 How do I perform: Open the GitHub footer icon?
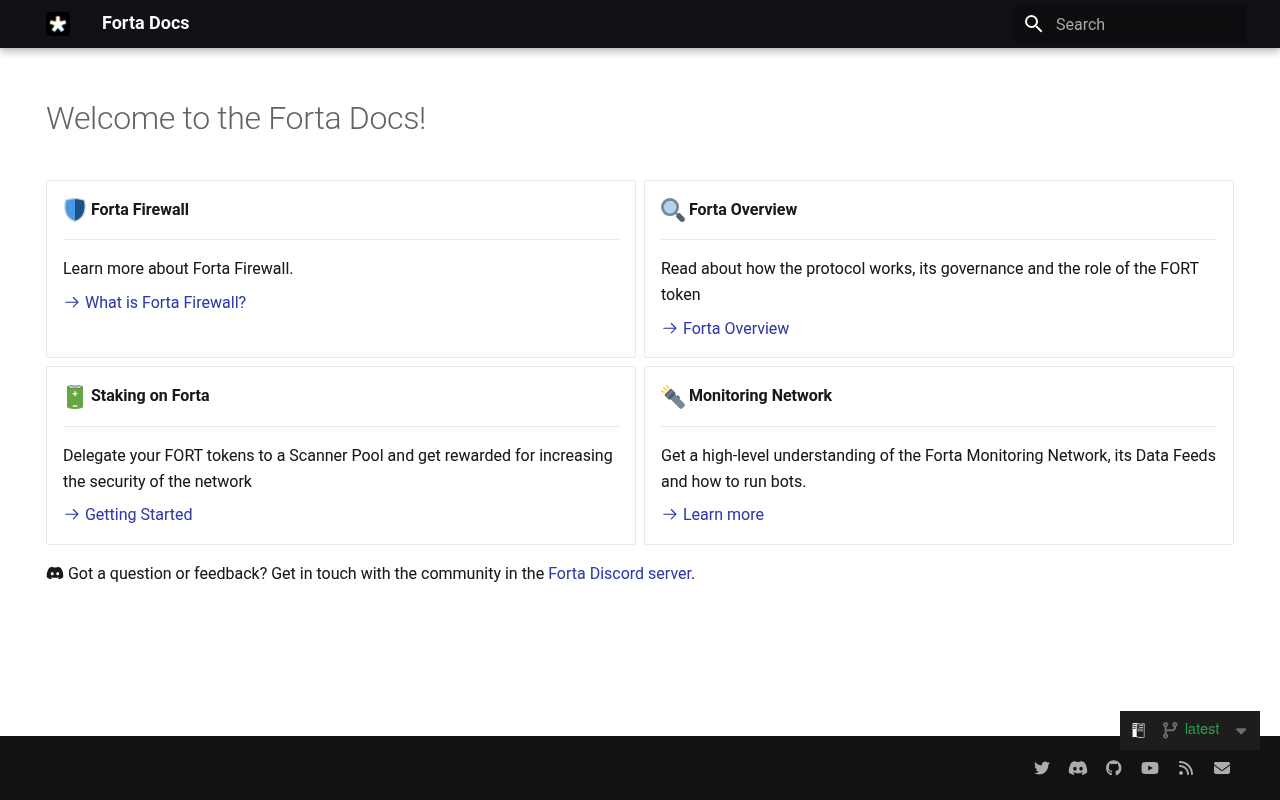click(1114, 768)
